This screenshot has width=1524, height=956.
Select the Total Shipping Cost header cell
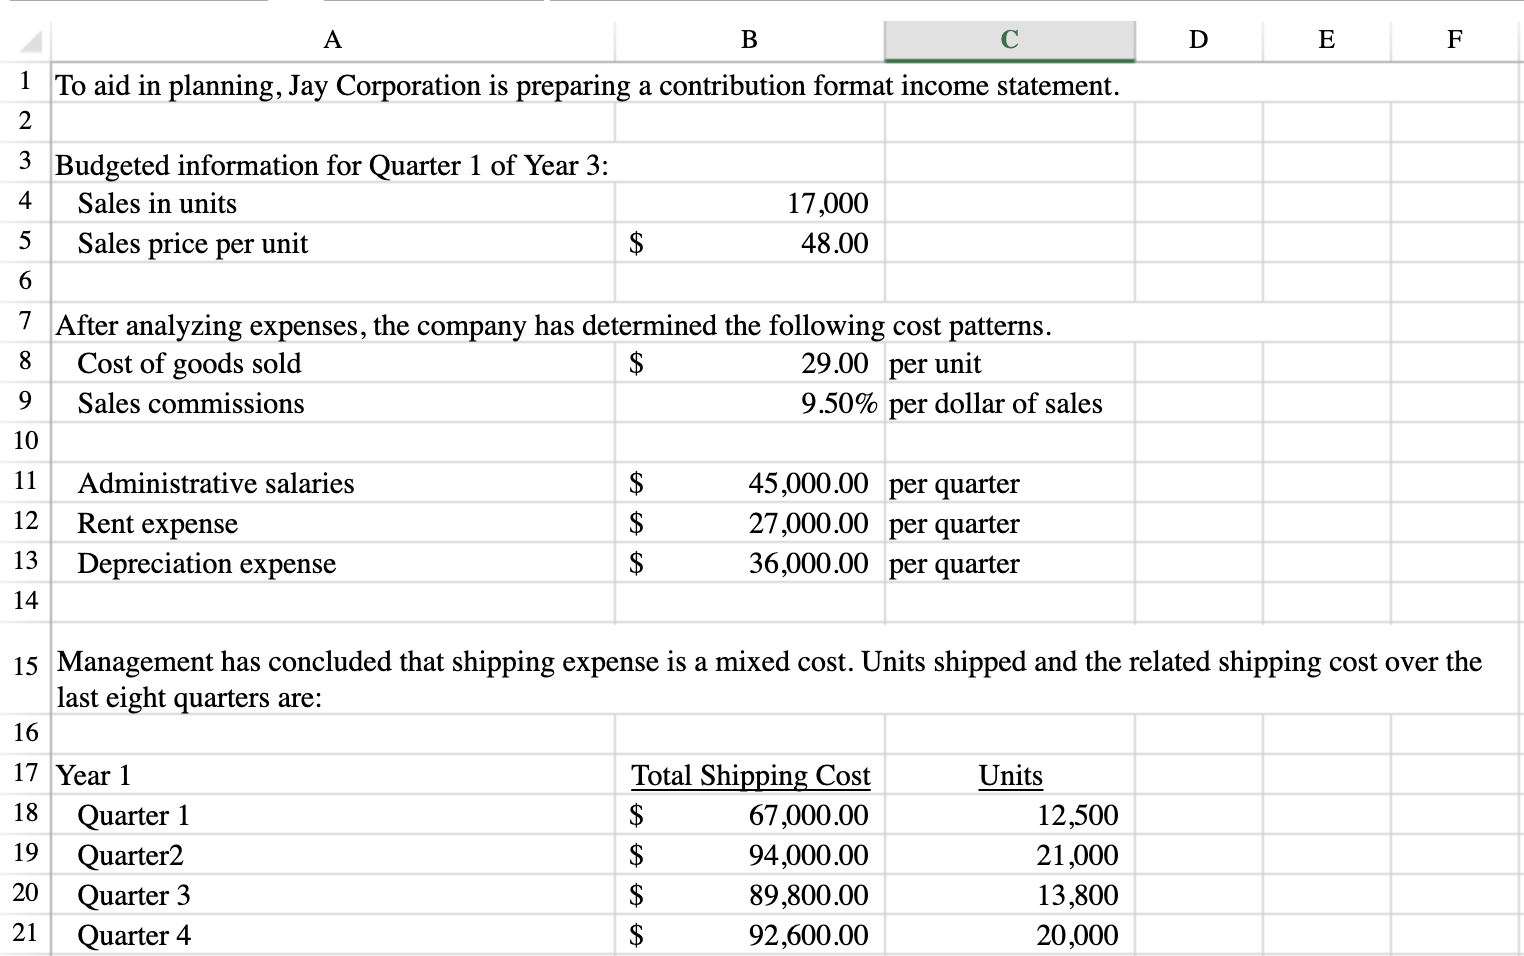[749, 775]
